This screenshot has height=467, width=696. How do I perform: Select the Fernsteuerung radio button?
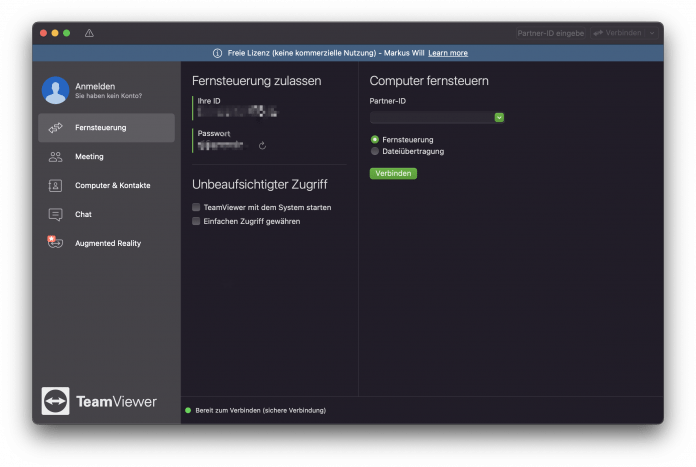pos(375,139)
